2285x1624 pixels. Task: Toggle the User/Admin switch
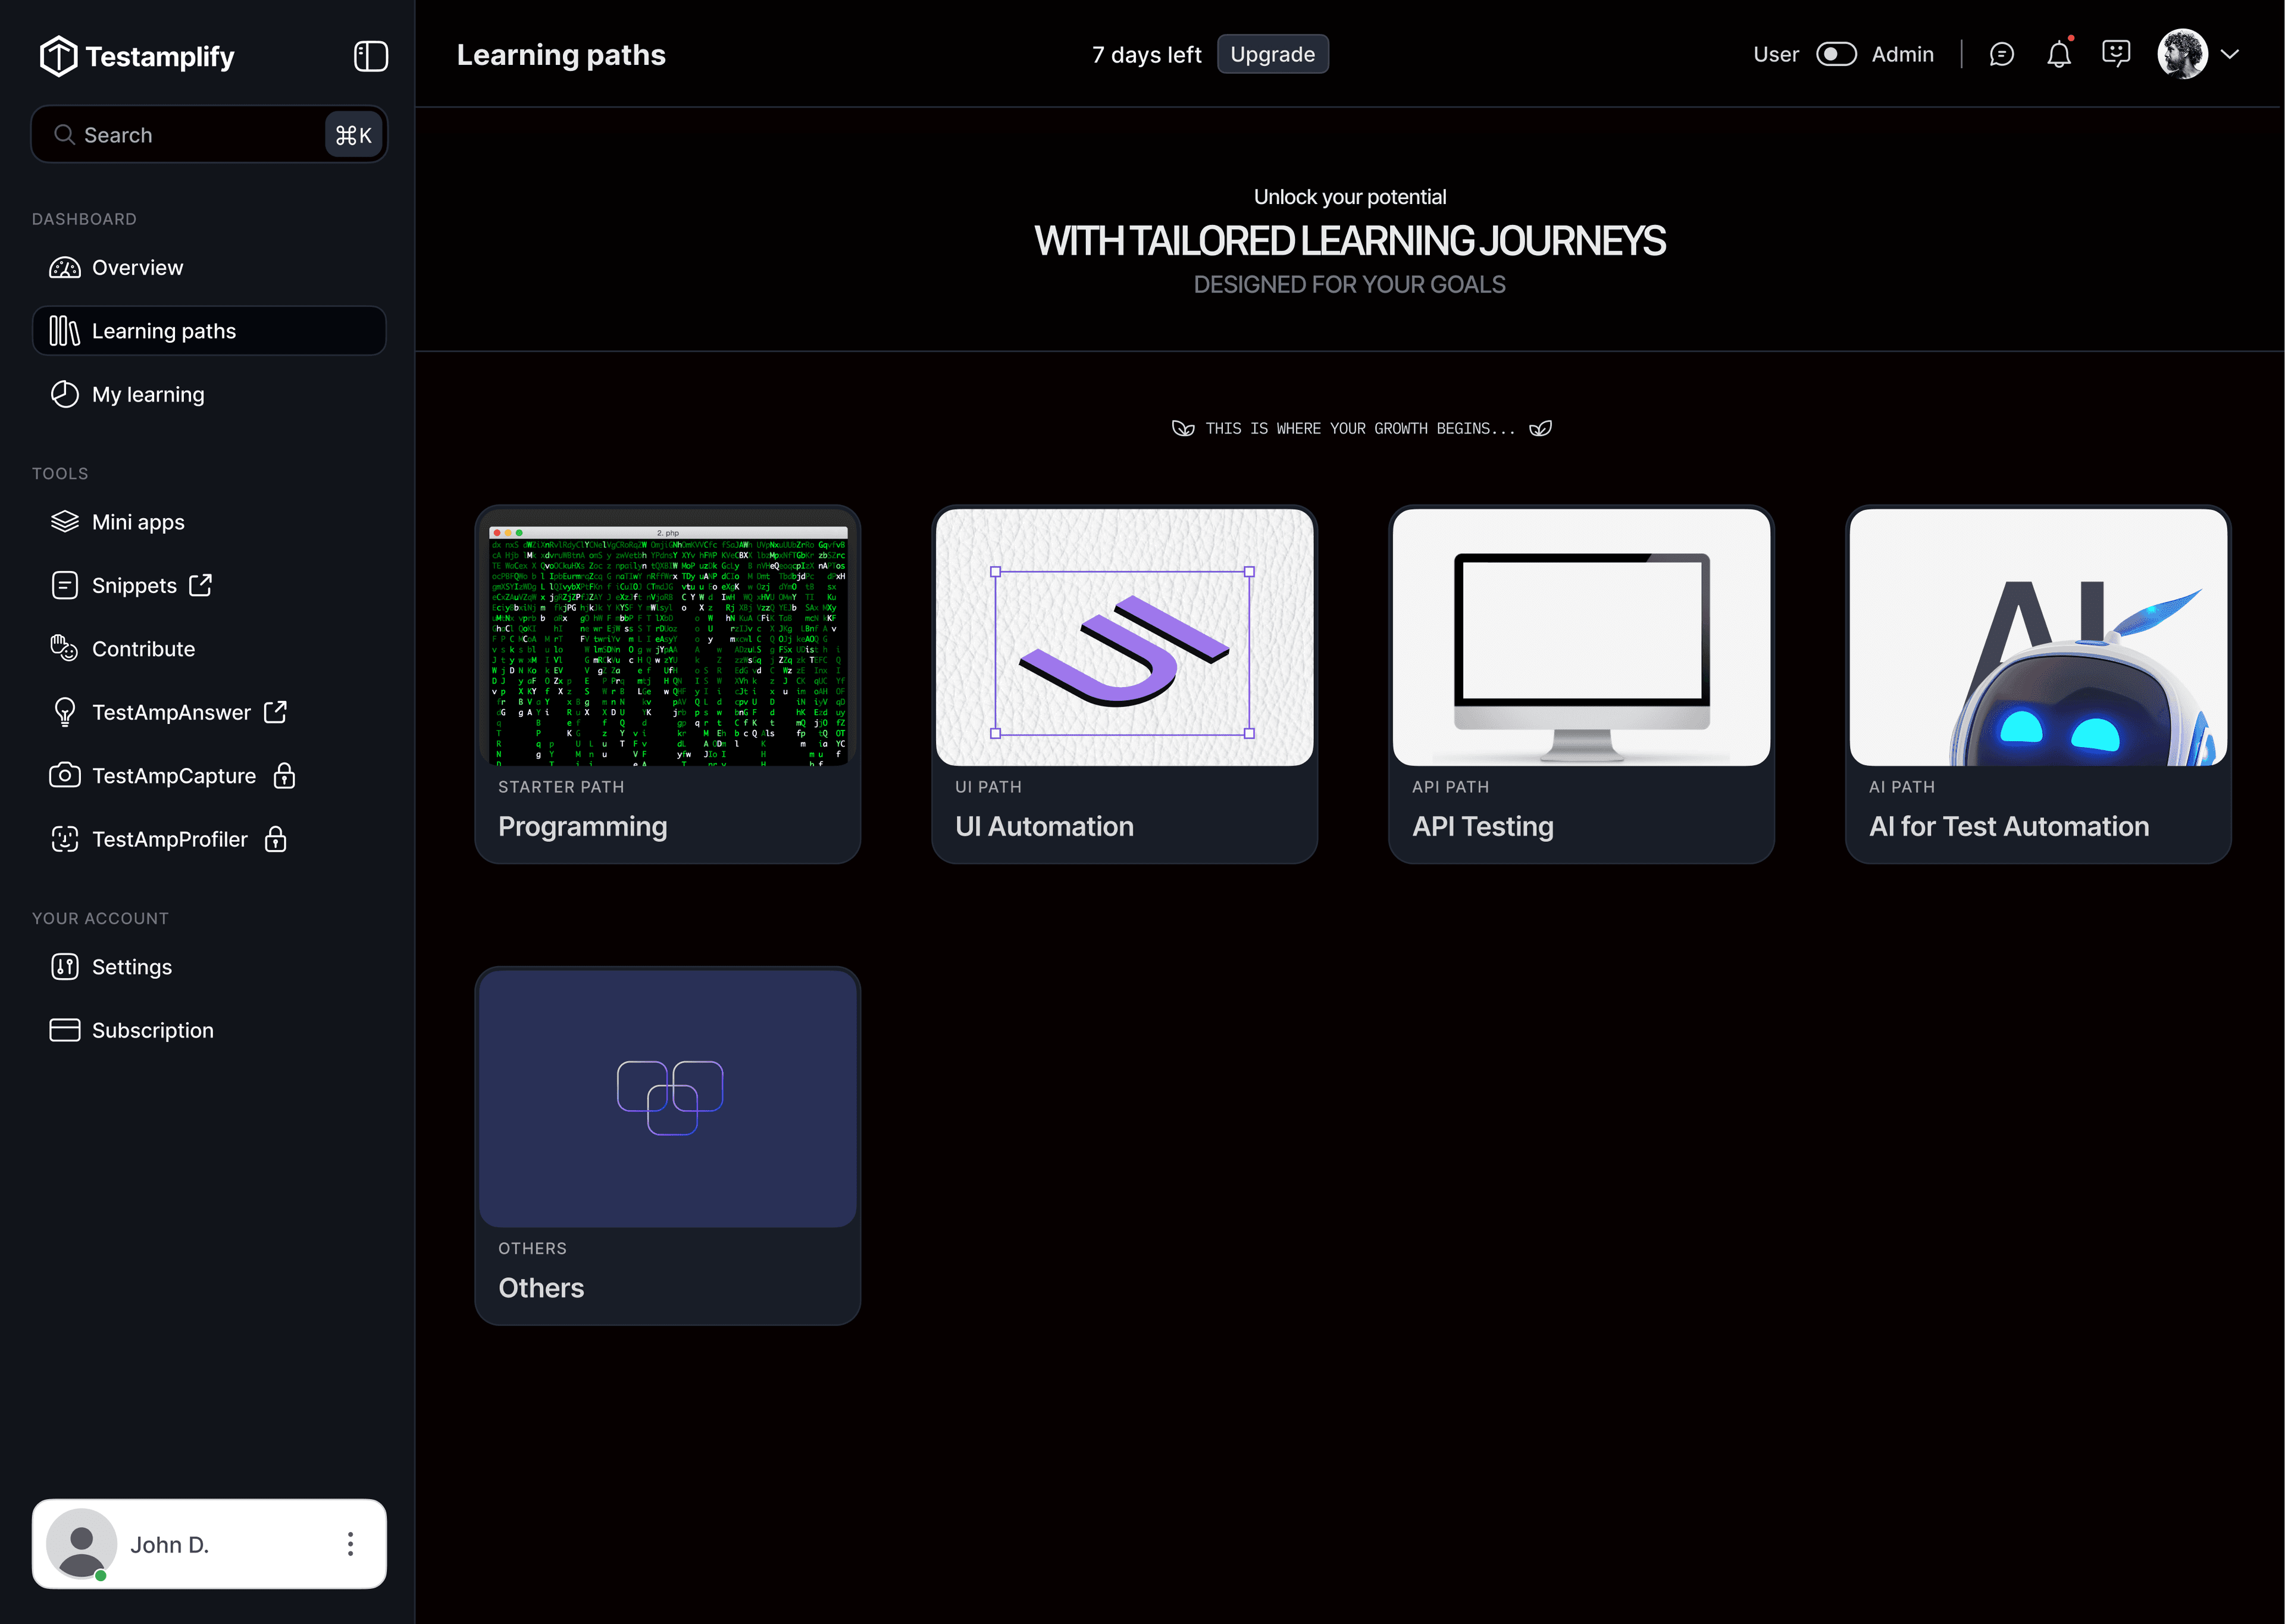pos(1836,54)
